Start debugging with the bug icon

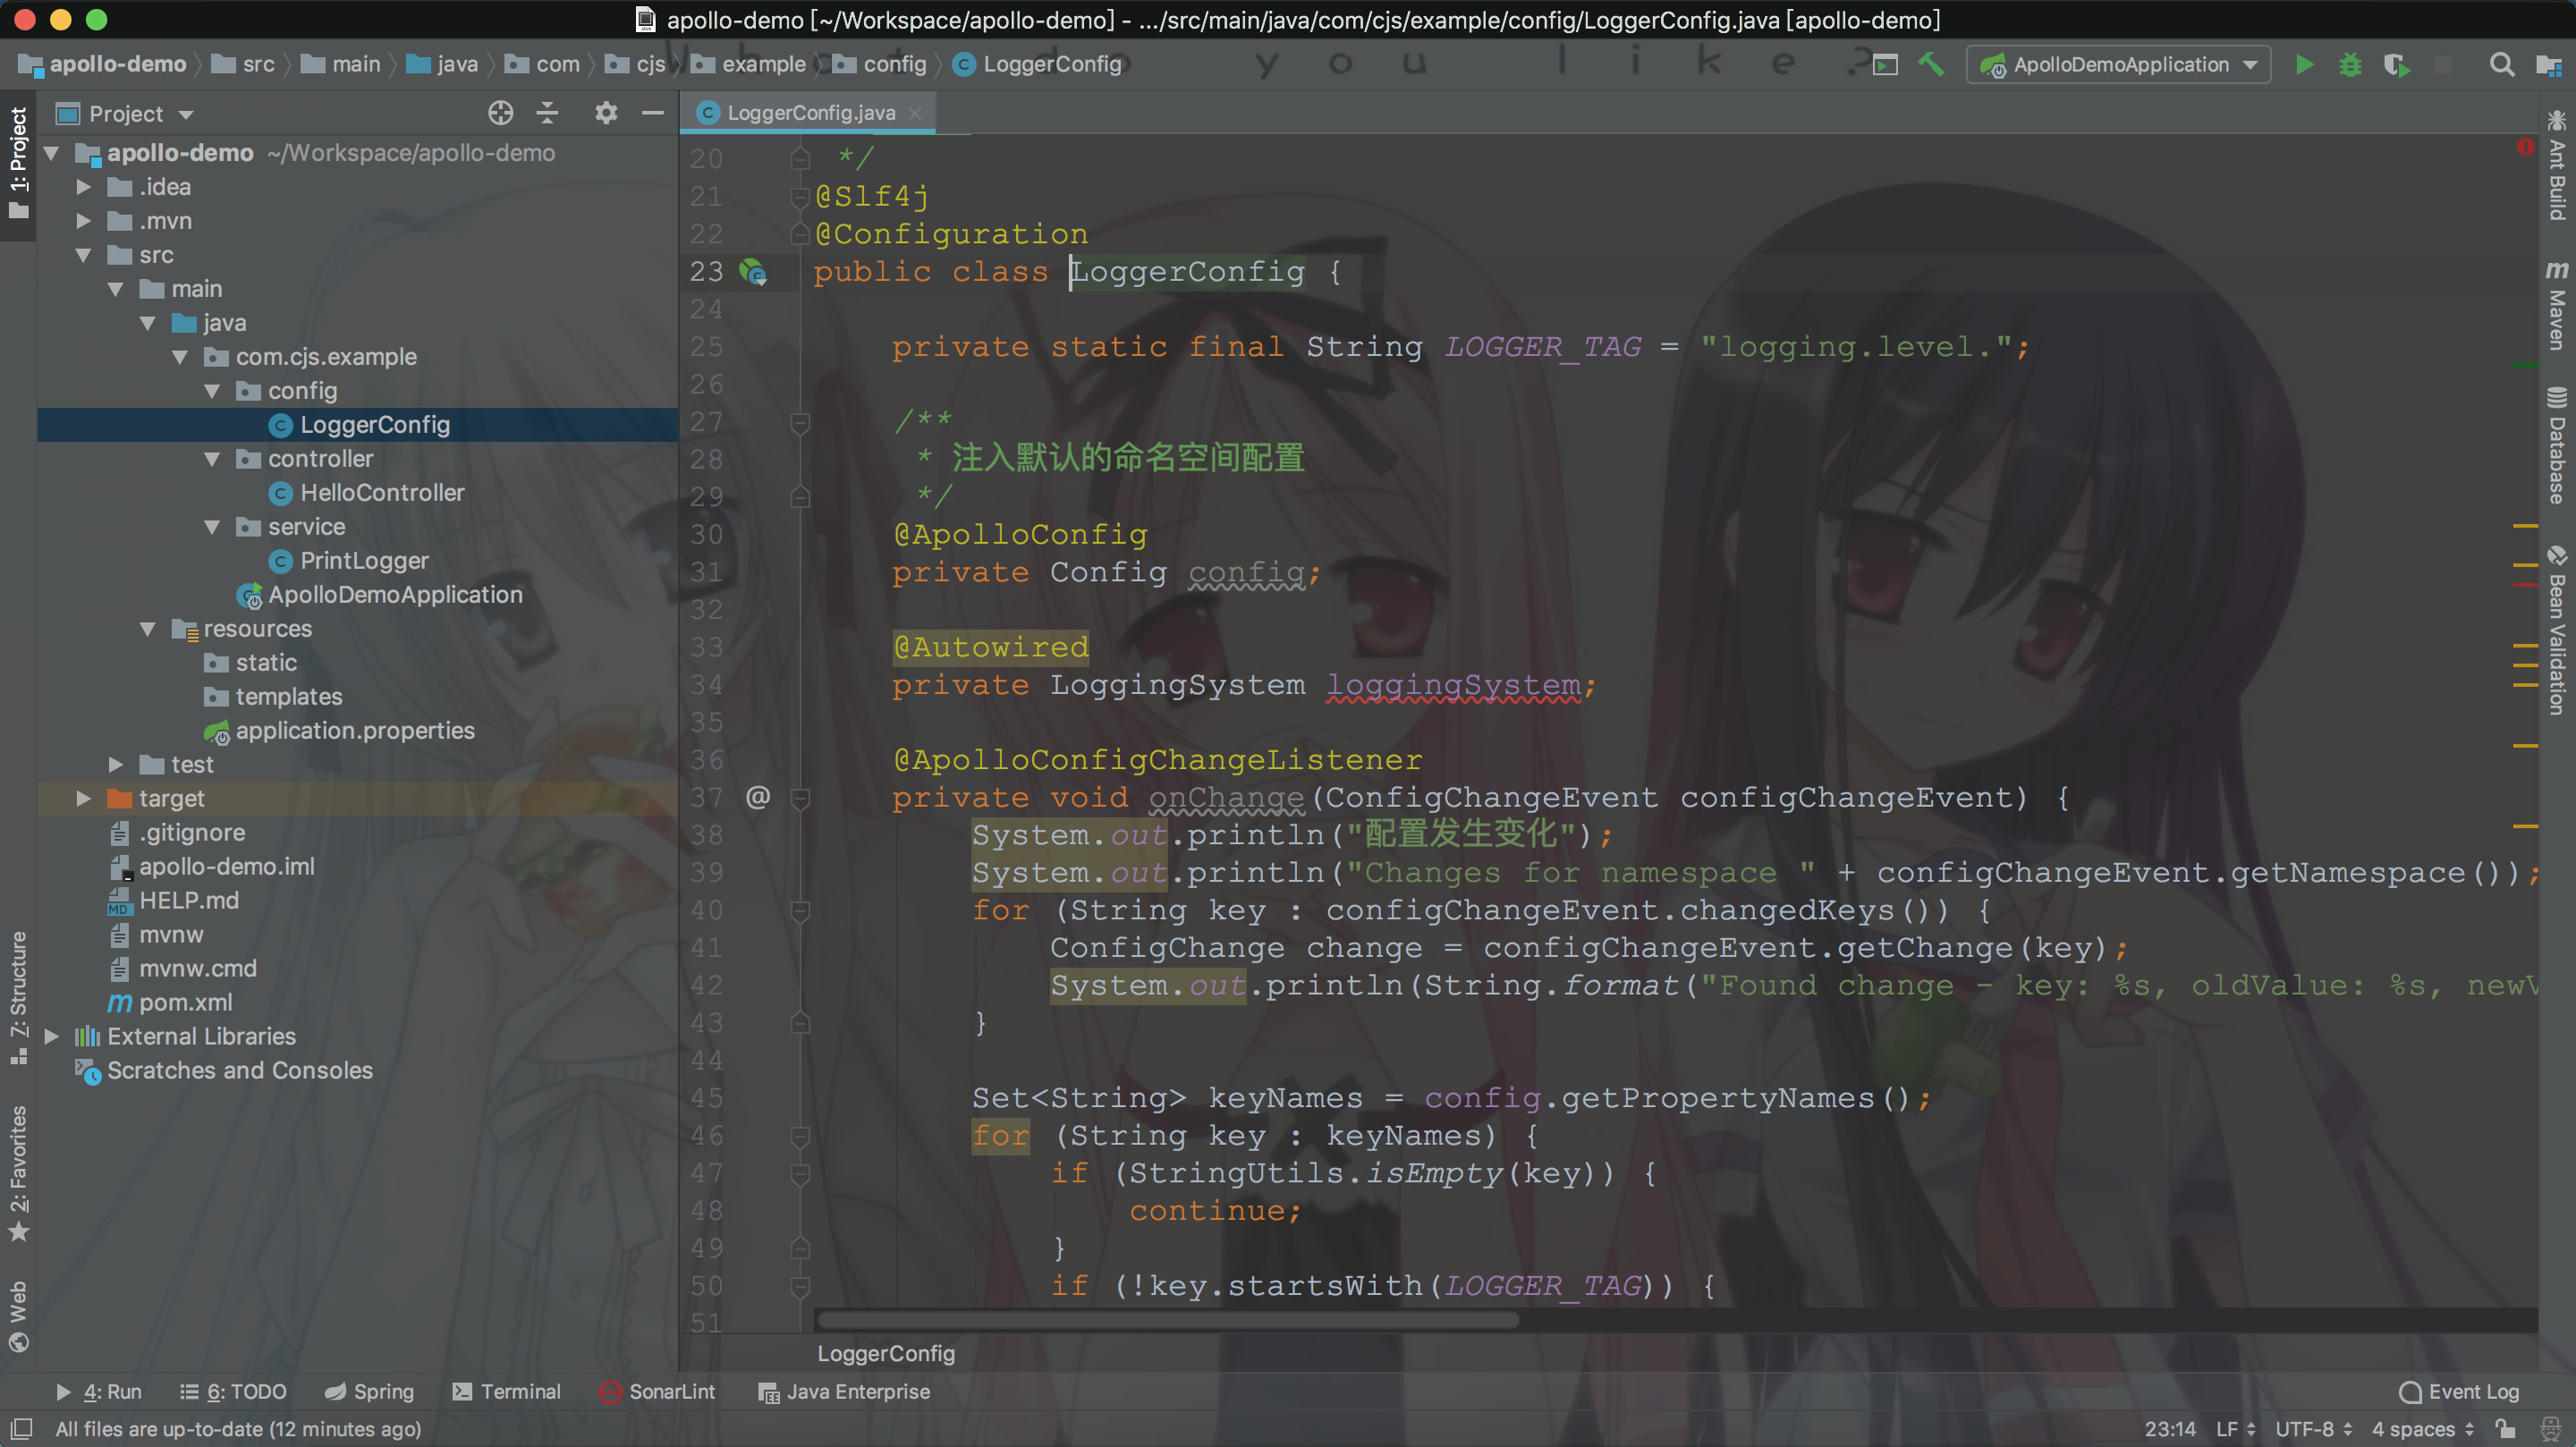point(2350,65)
